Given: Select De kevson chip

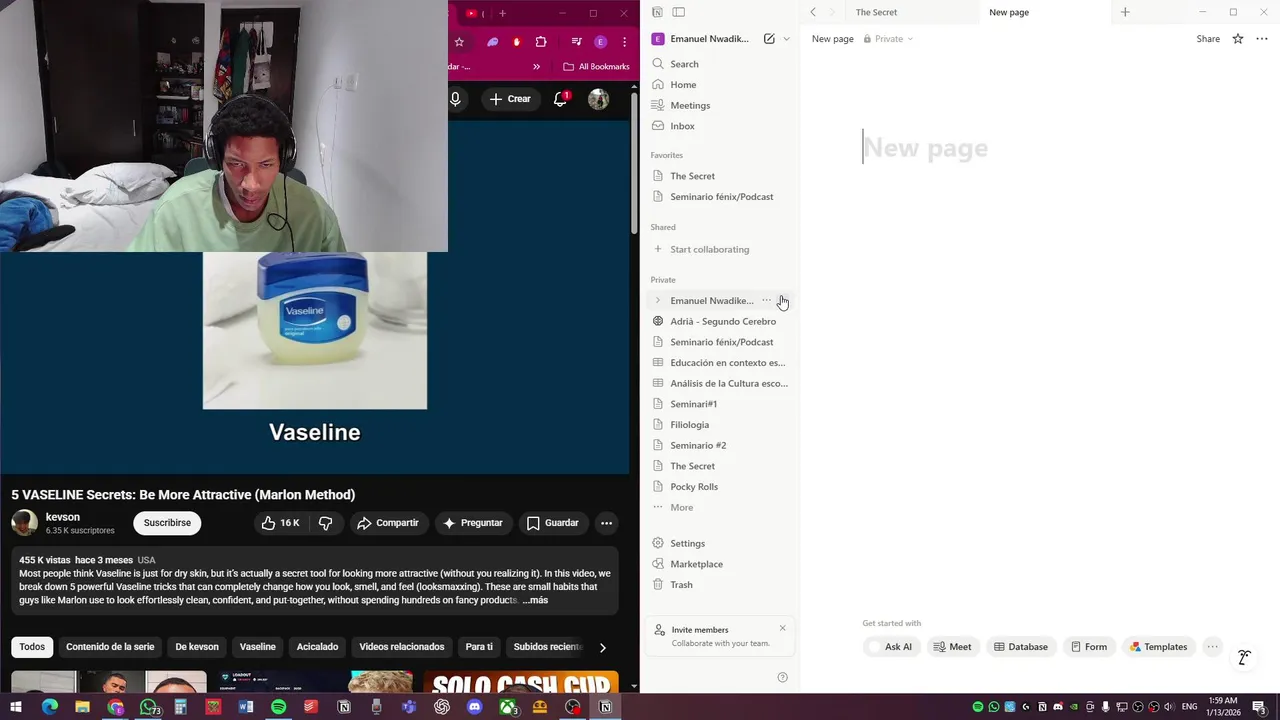Looking at the screenshot, I should pyautogui.click(x=197, y=647).
